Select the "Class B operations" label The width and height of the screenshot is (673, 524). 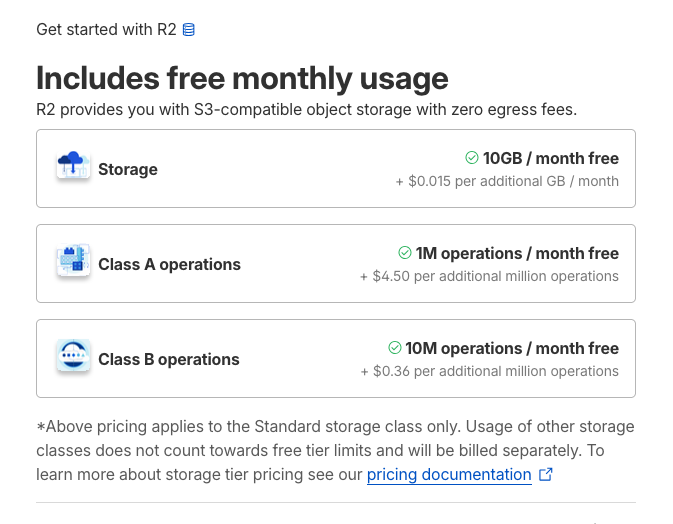pos(169,359)
